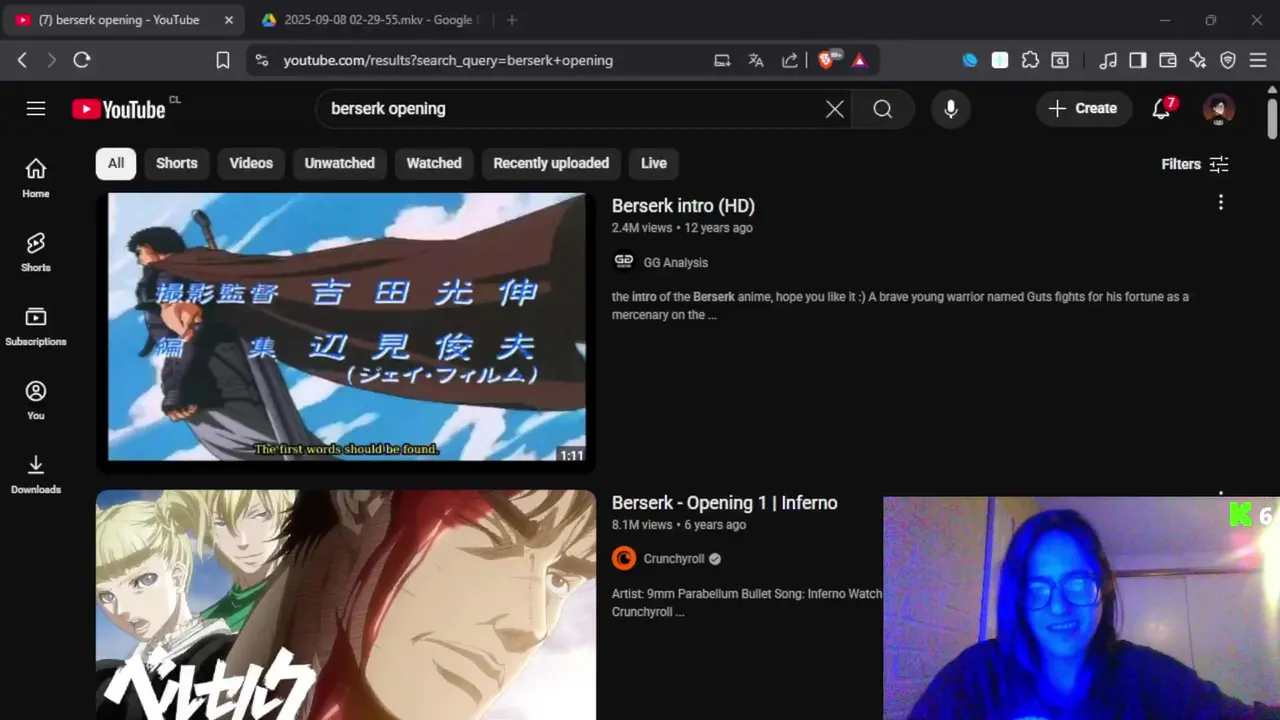
Task: Open the Create menu
Action: 1083,109
